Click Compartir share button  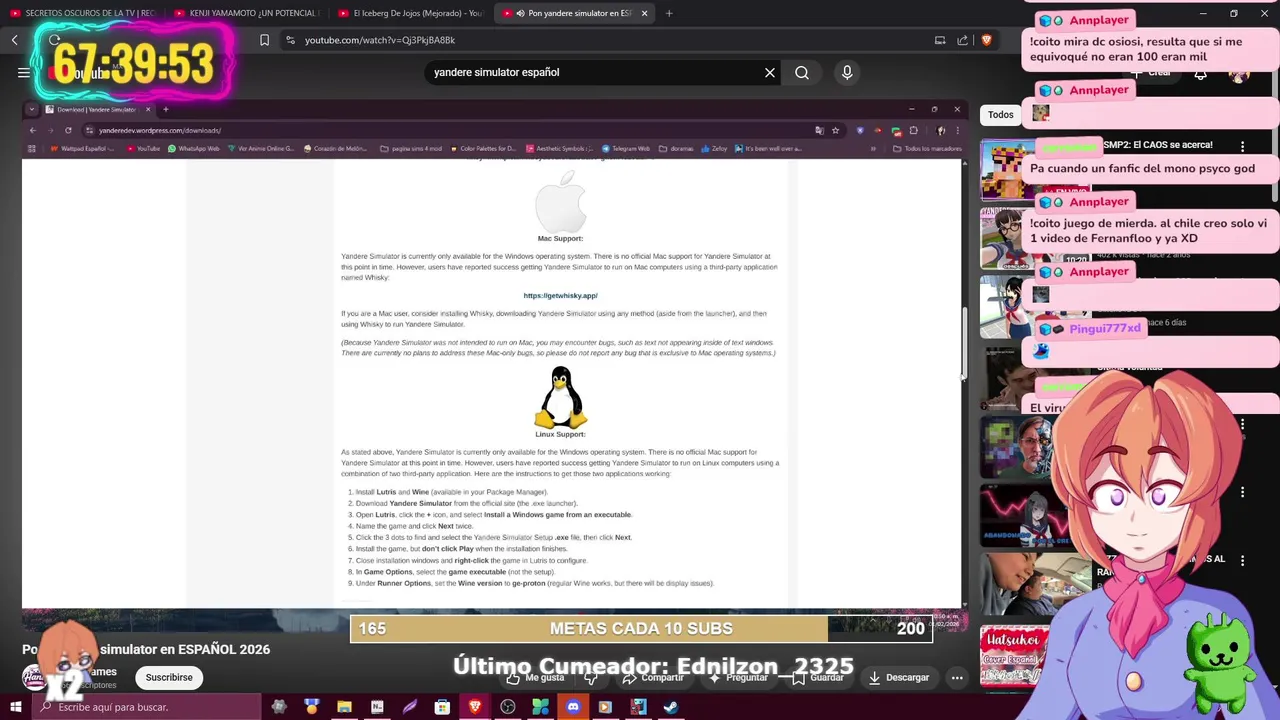click(653, 677)
